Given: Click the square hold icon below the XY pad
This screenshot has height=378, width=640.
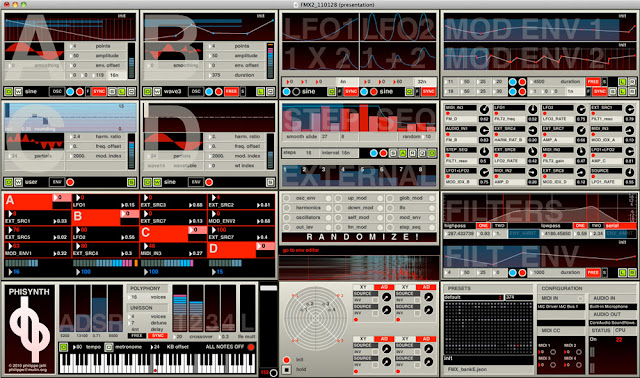Looking at the screenshot, I should tap(287, 369).
